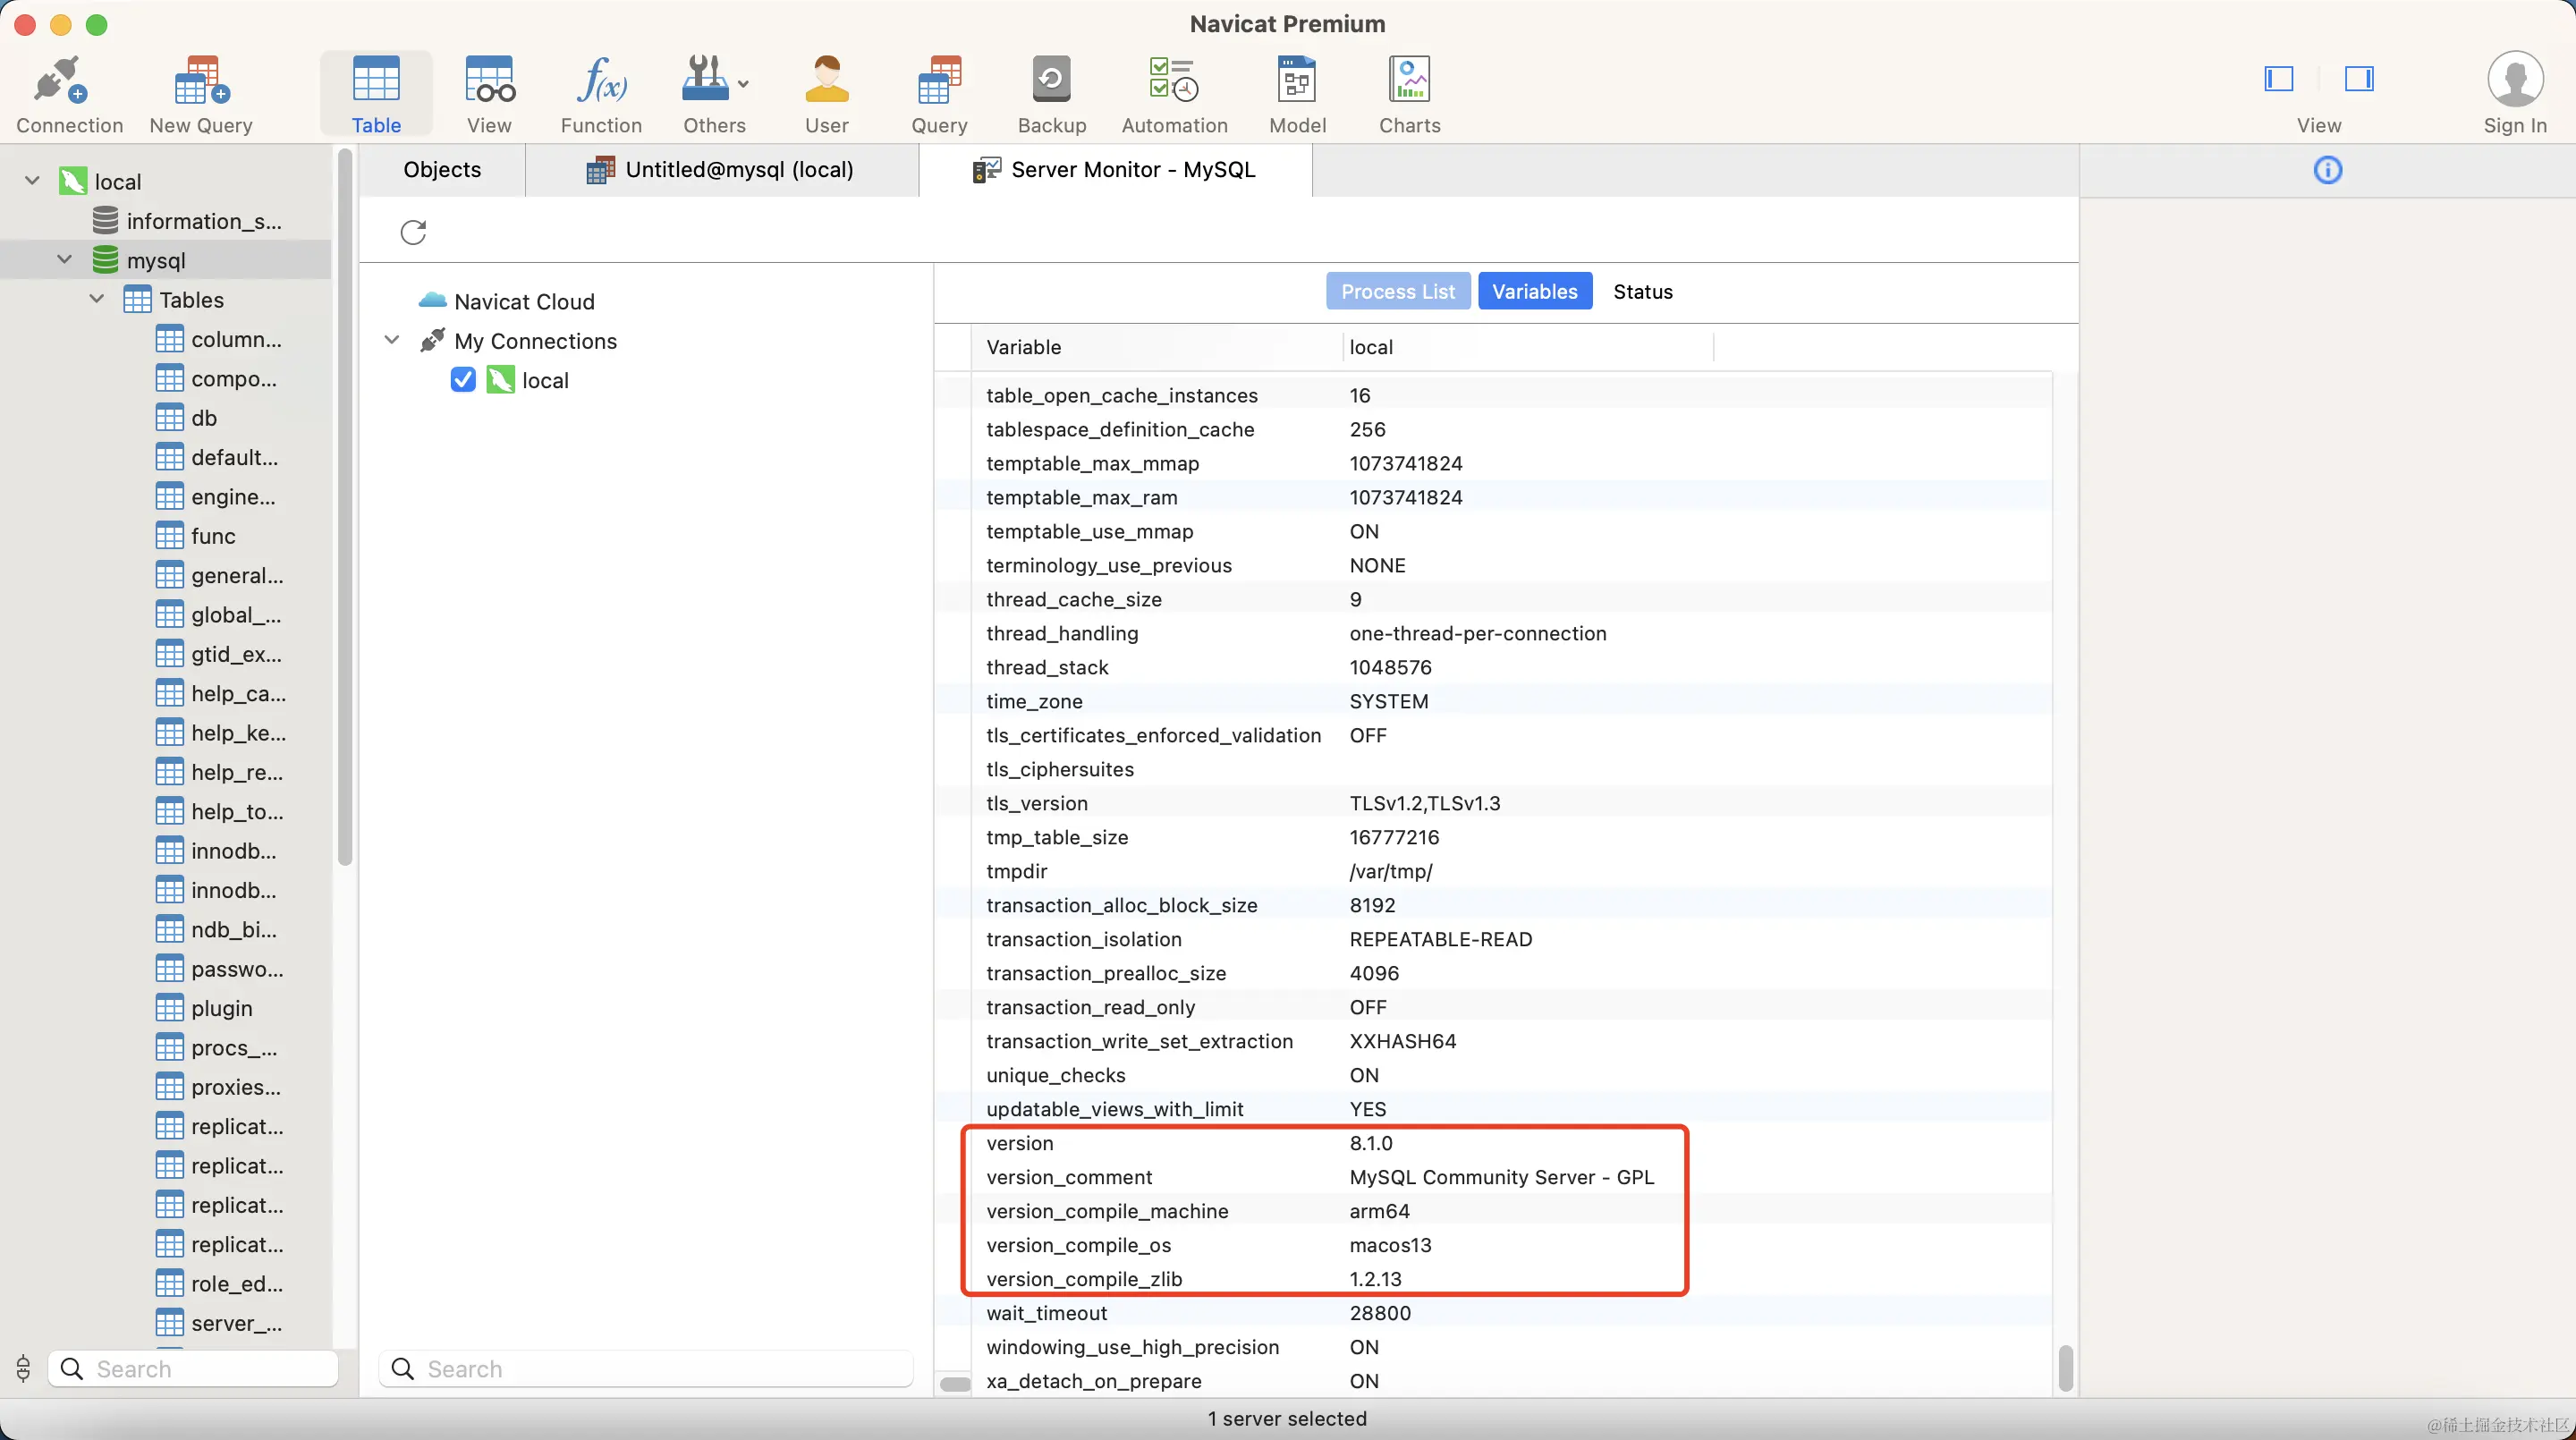
Task: Switch to the Status tab
Action: 1642,291
